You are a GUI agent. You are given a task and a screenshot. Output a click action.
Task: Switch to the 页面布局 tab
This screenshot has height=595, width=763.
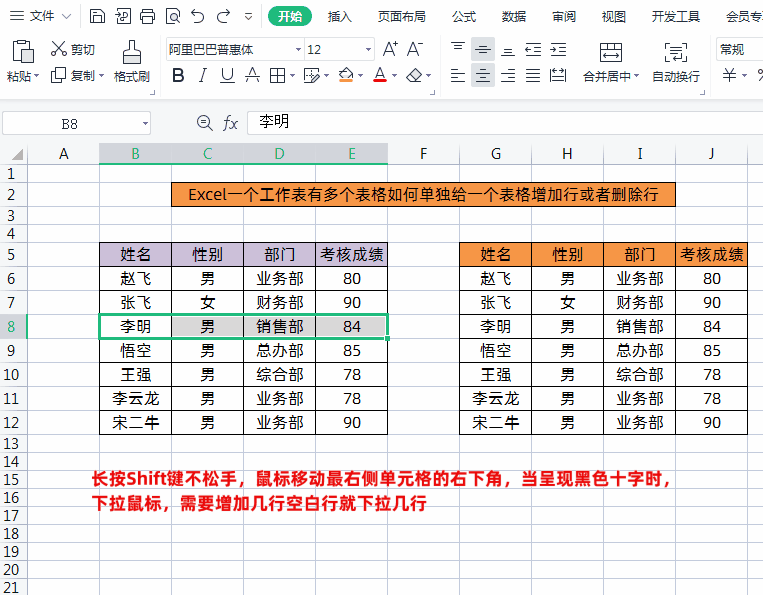coord(401,17)
